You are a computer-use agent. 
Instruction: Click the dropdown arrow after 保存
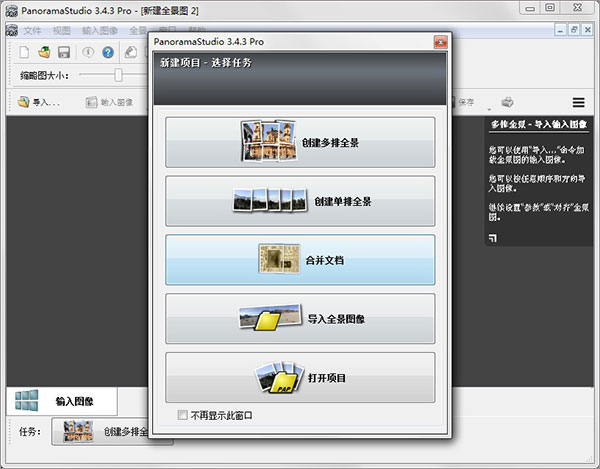pos(489,109)
